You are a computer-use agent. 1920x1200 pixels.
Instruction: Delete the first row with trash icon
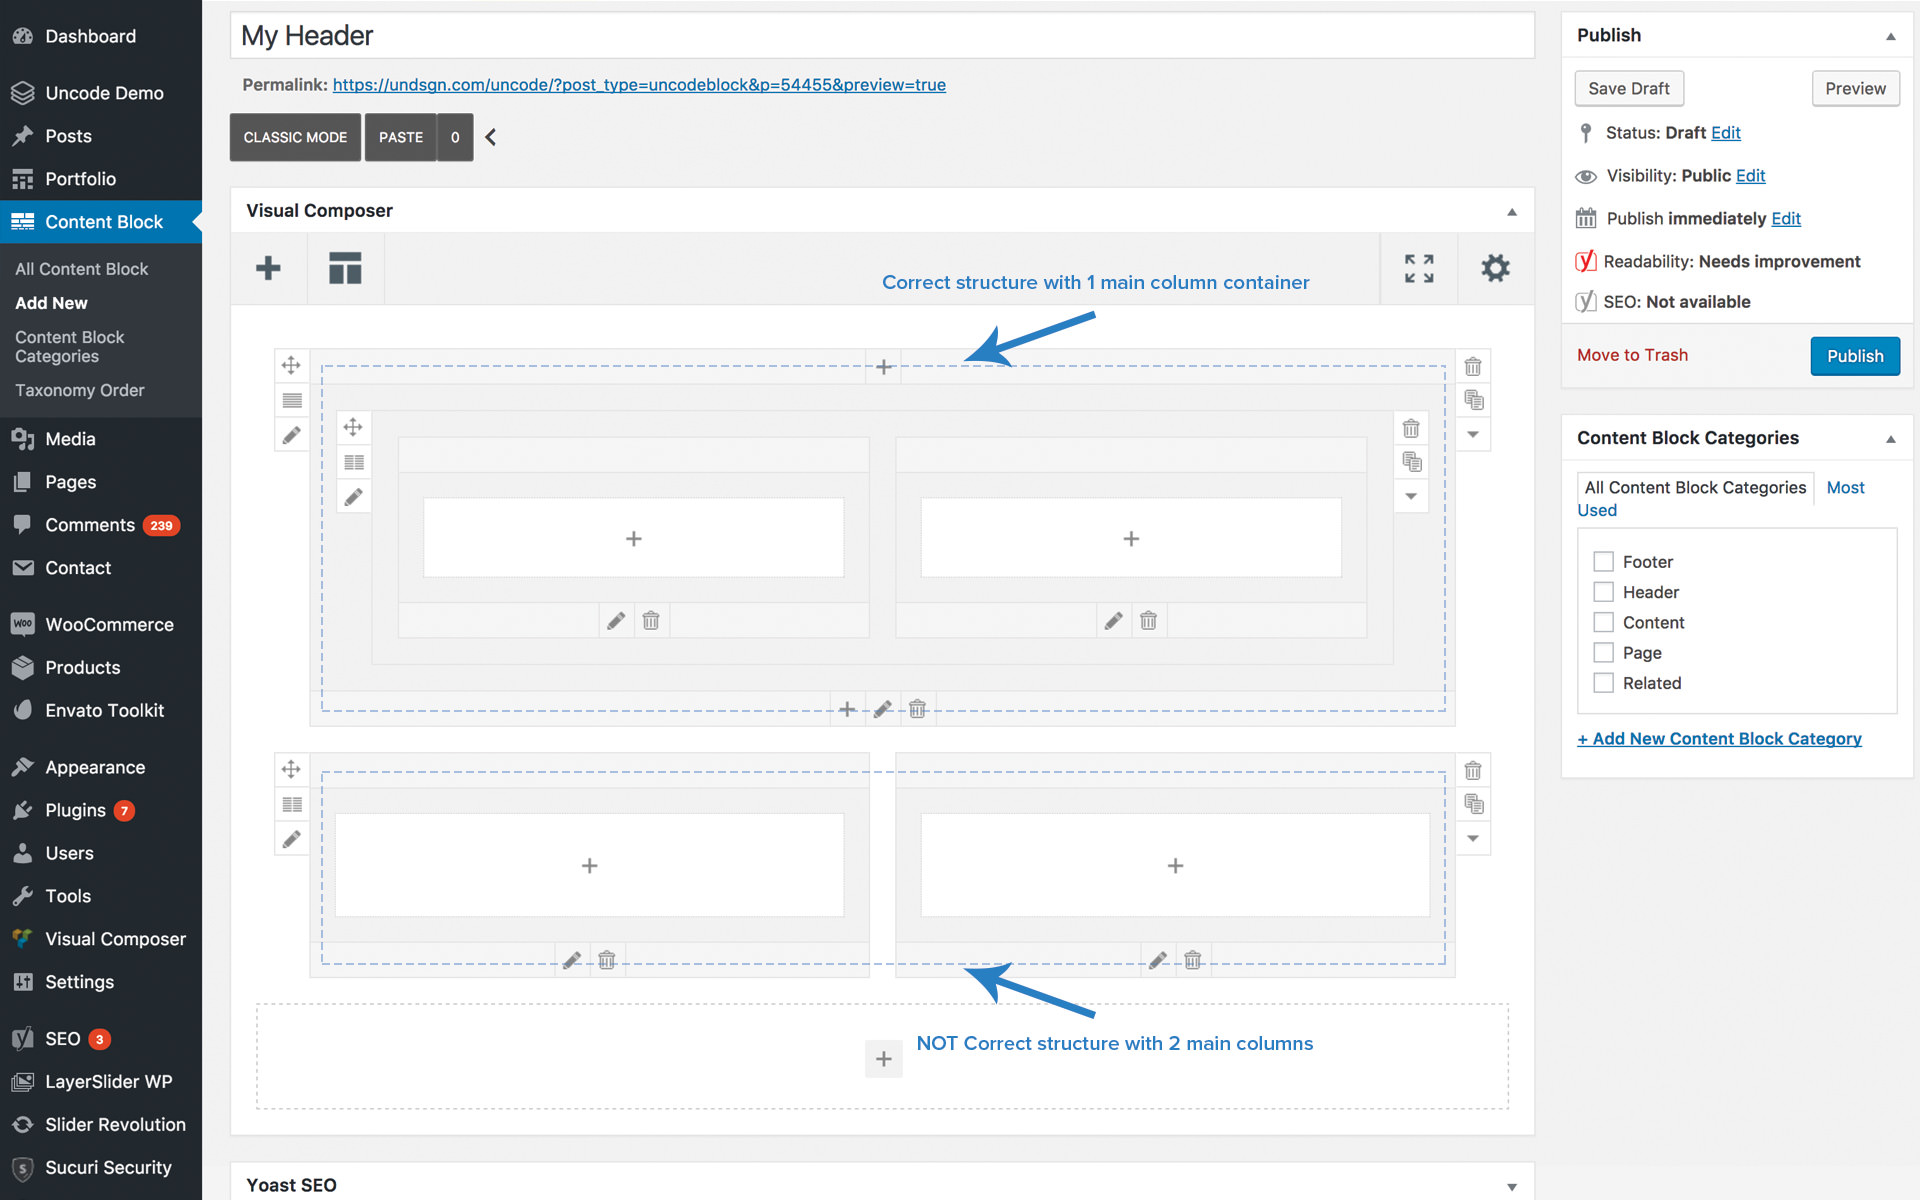coord(1473,366)
